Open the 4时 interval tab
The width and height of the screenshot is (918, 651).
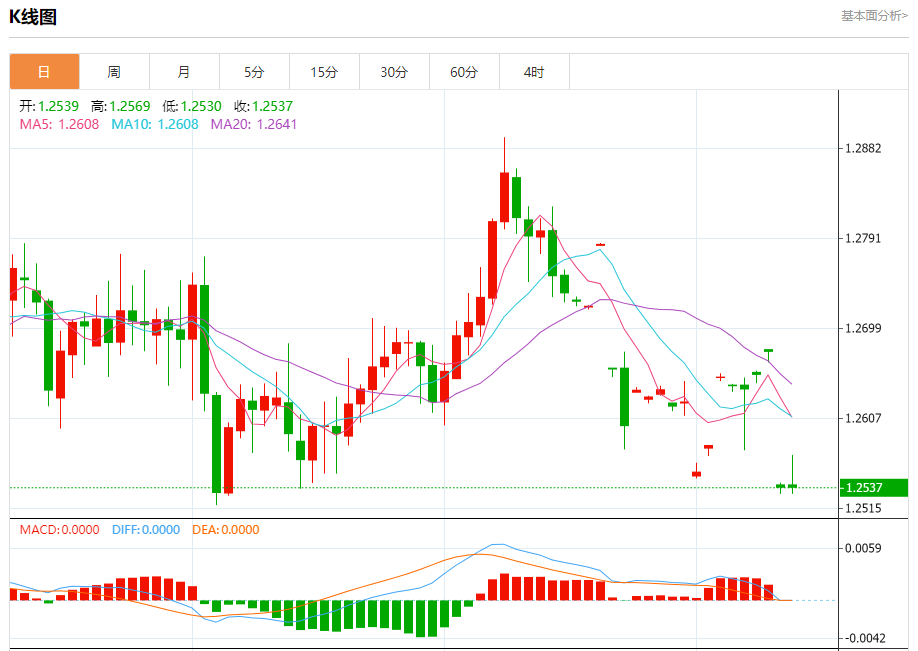click(534, 72)
